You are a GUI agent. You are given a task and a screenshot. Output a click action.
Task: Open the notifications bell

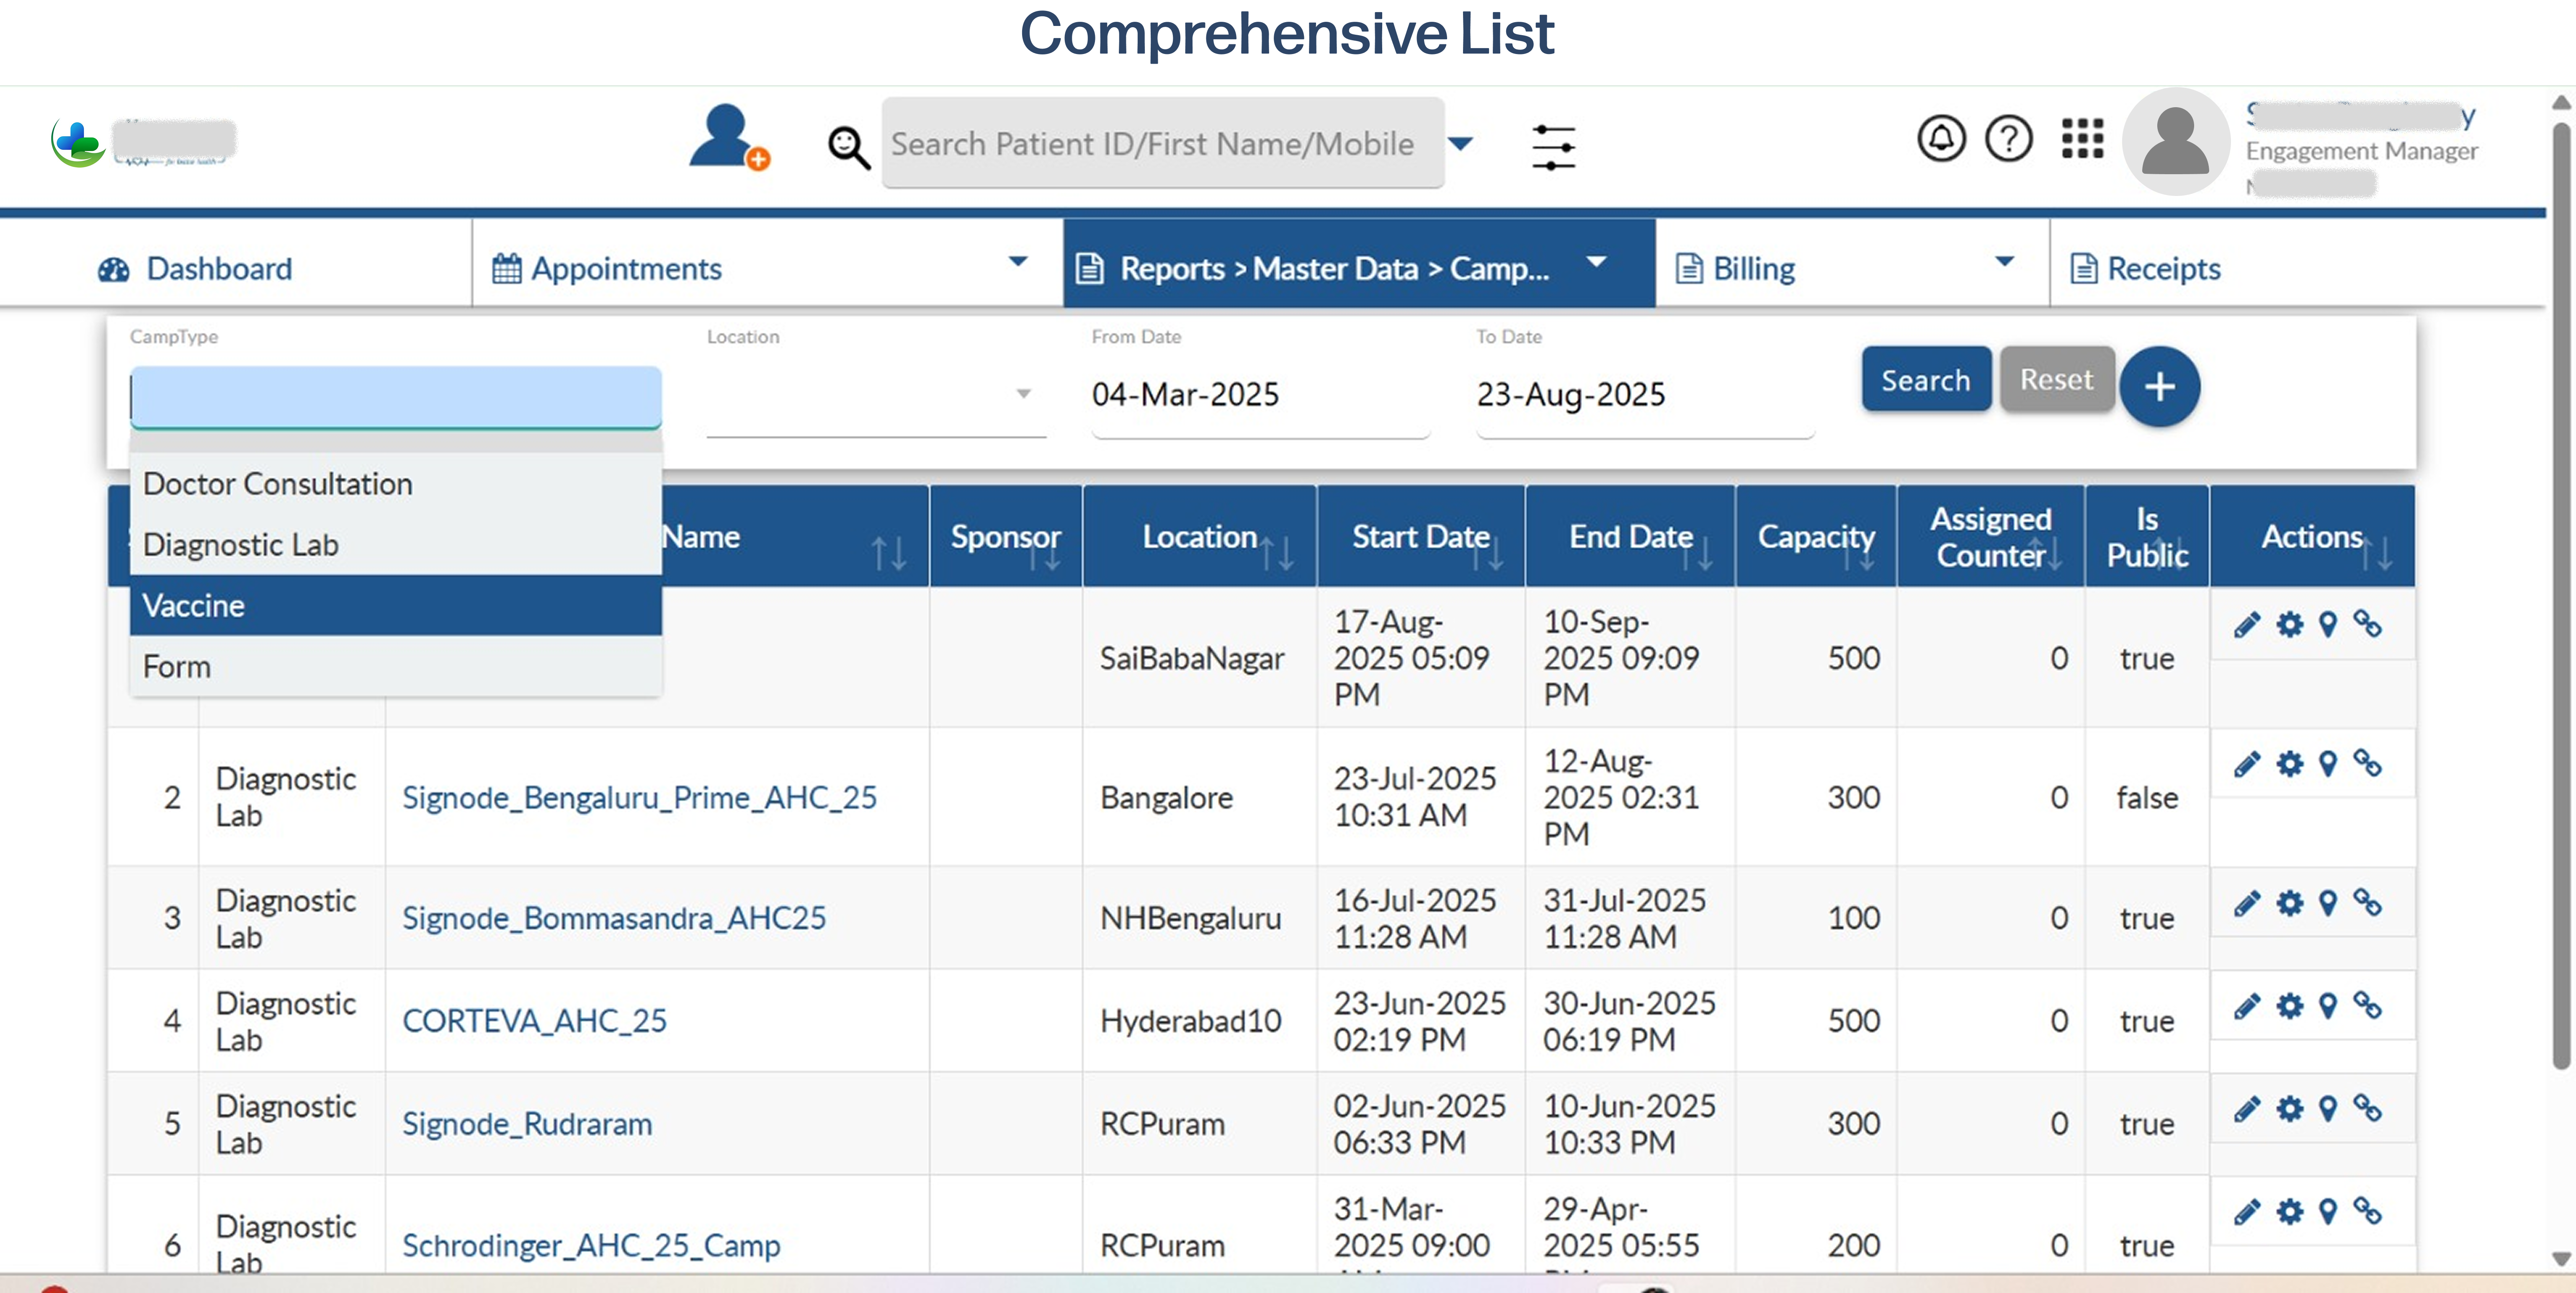(1941, 138)
